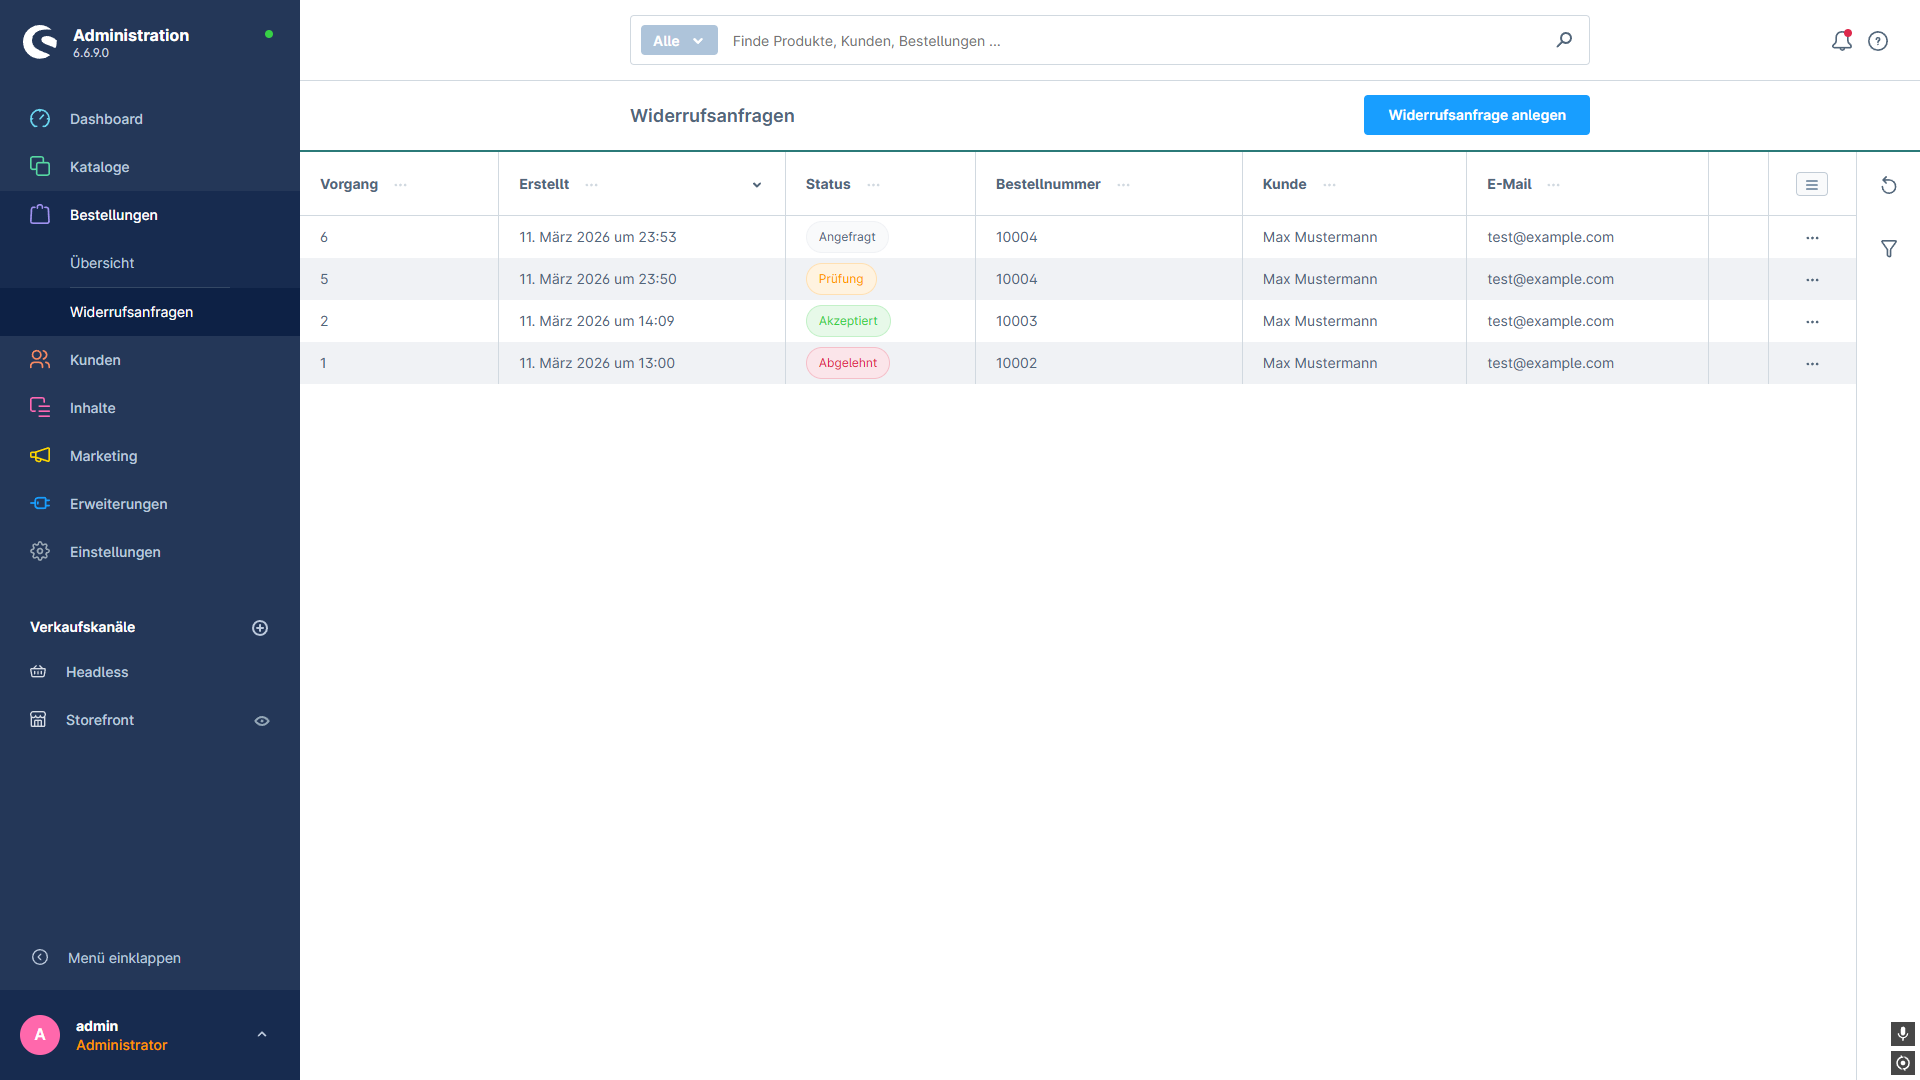
Task: Open the Headless sales channel
Action: 97,672
